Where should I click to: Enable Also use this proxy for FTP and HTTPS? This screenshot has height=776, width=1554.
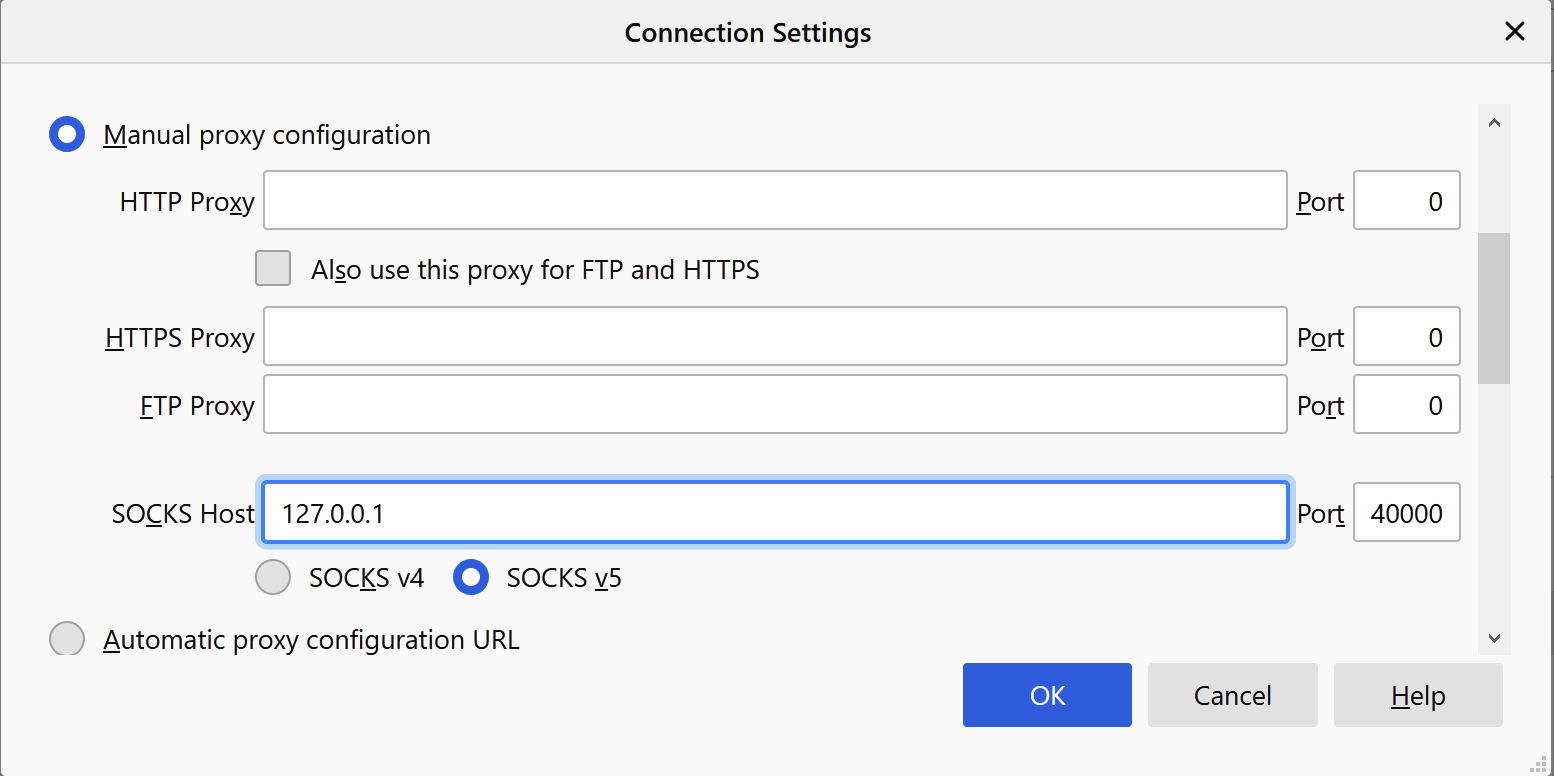273,269
